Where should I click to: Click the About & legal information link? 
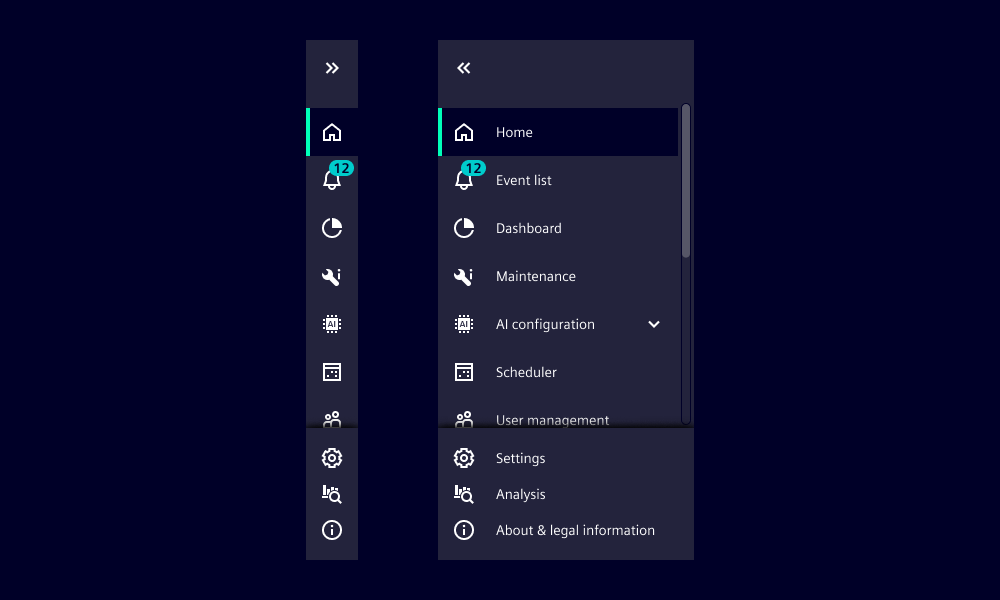click(x=575, y=530)
